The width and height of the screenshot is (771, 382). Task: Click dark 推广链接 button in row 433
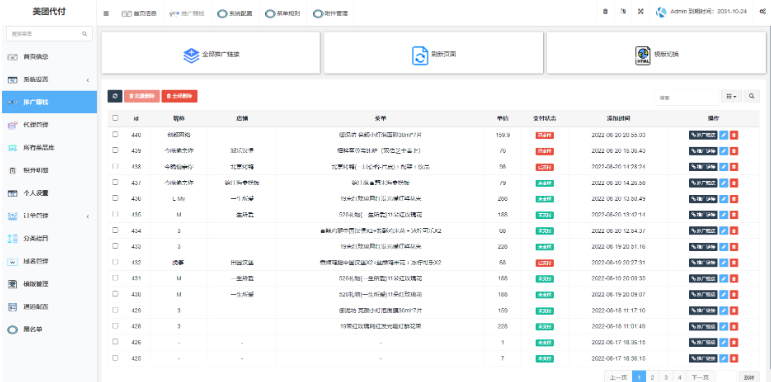click(703, 247)
